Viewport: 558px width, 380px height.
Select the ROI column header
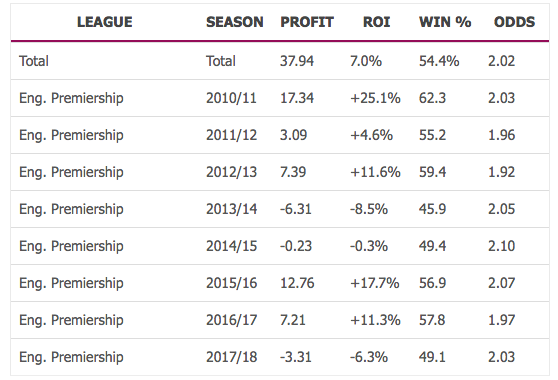[377, 22]
